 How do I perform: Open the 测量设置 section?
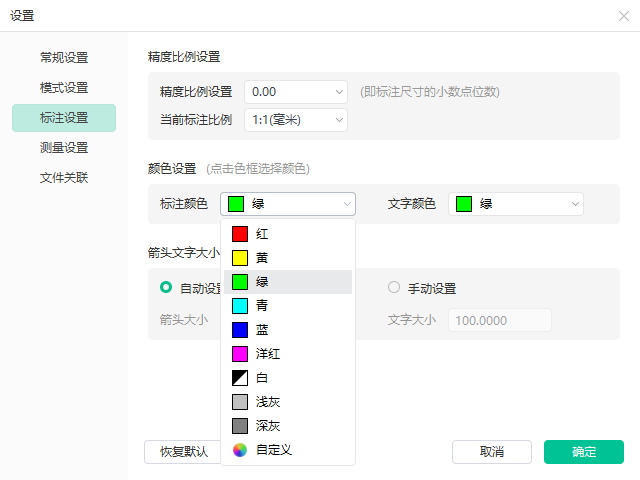(x=64, y=148)
